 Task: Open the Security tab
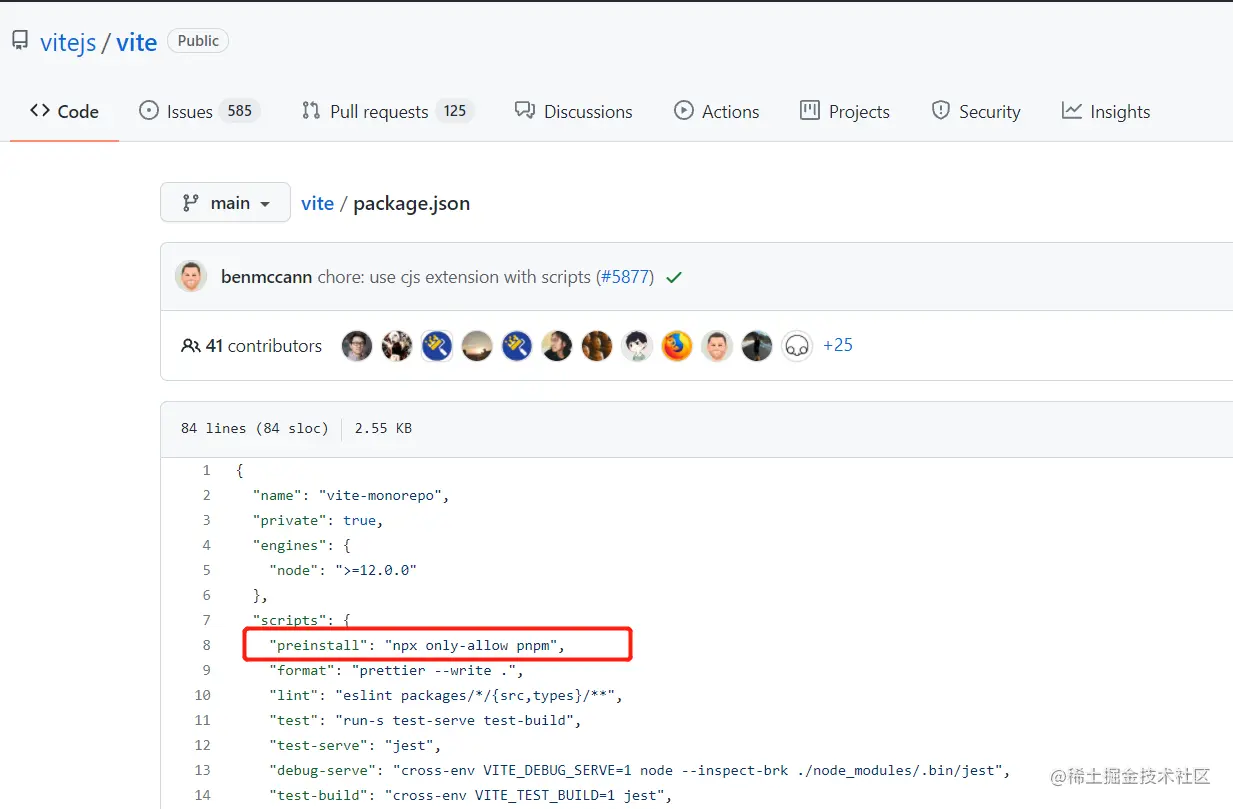point(976,111)
